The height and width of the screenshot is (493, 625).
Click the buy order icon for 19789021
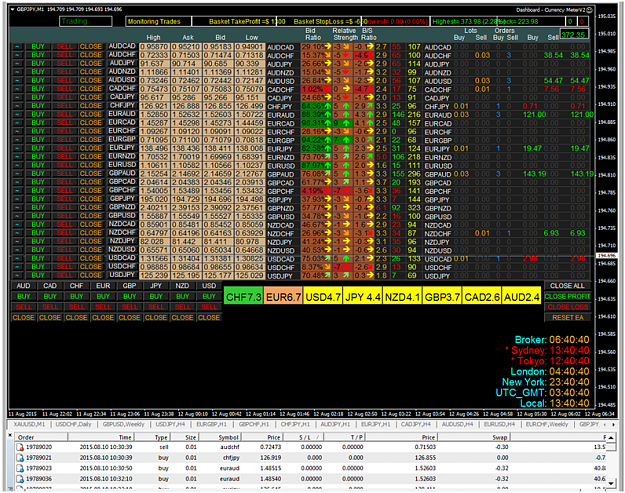(x=20, y=458)
